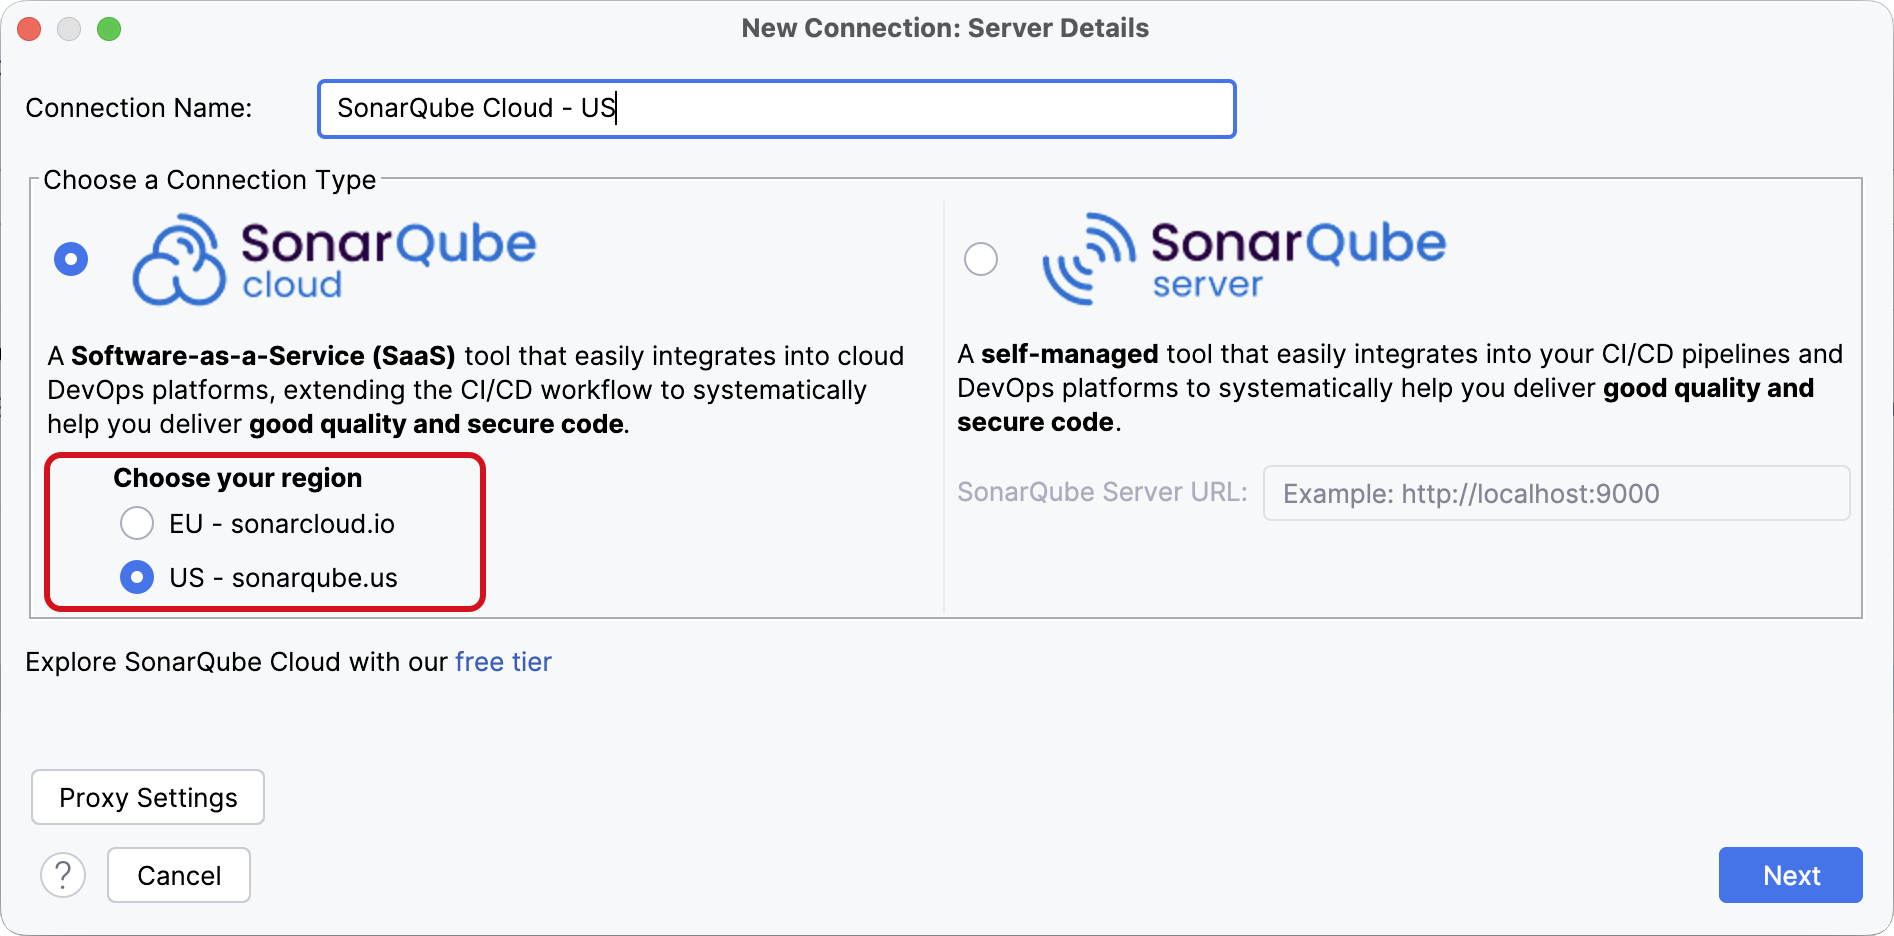Click the New Connection dialog title
Viewport: 1894px width, 936px height.
click(x=945, y=28)
